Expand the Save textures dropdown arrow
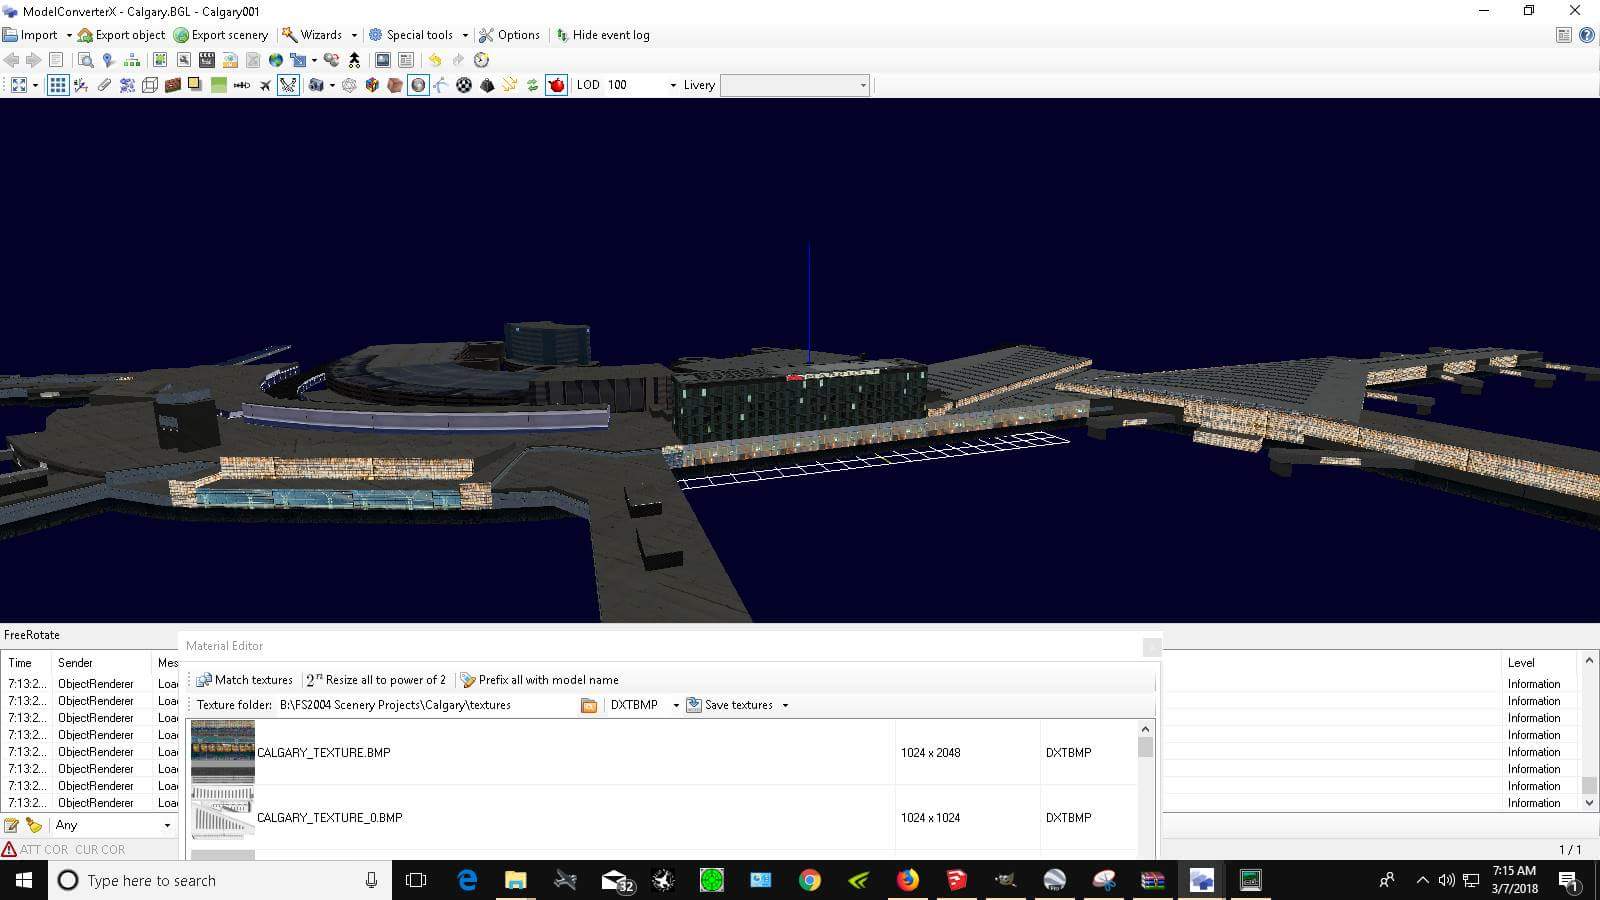The height and width of the screenshot is (900, 1600). tap(787, 705)
